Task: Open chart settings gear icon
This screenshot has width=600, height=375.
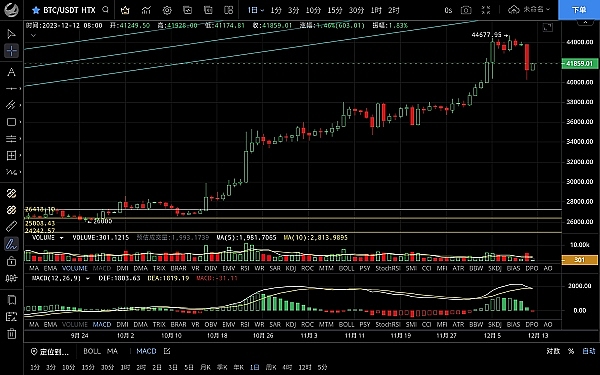Action: point(167,10)
